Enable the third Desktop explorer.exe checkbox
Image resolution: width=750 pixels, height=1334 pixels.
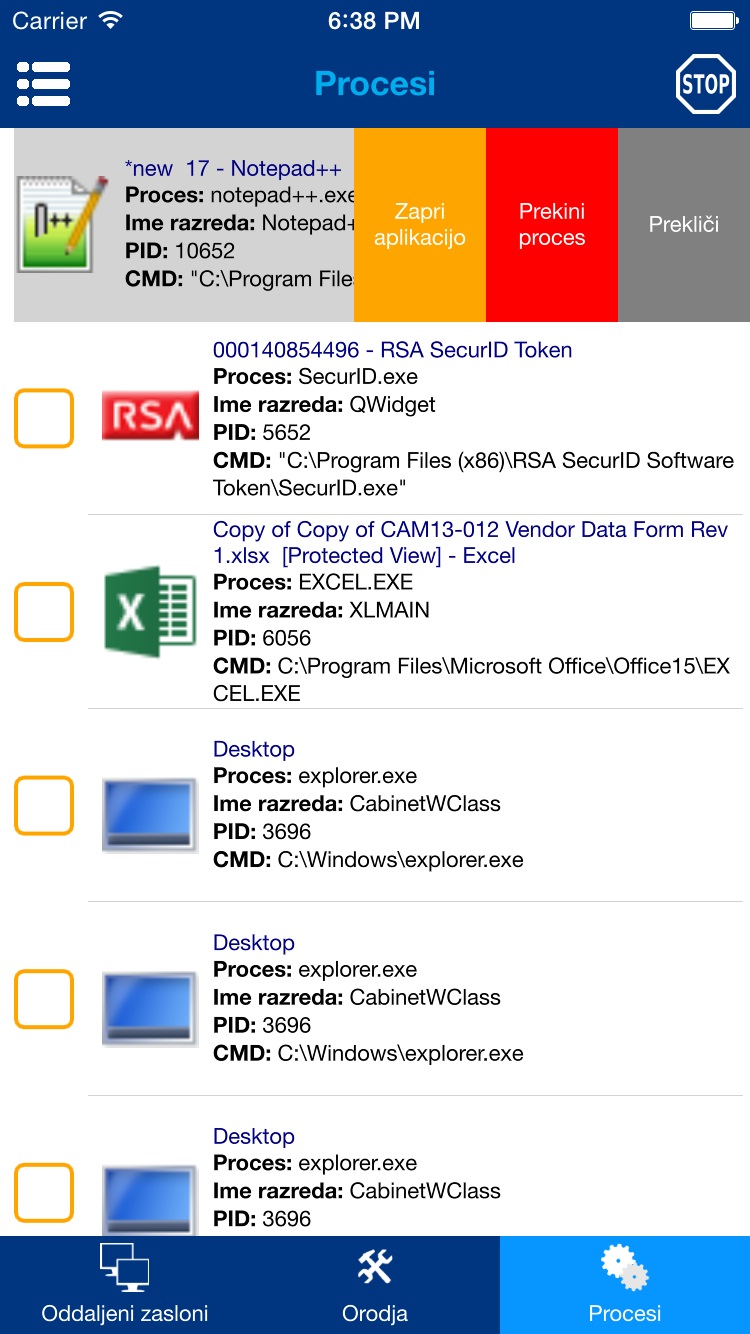44,1193
